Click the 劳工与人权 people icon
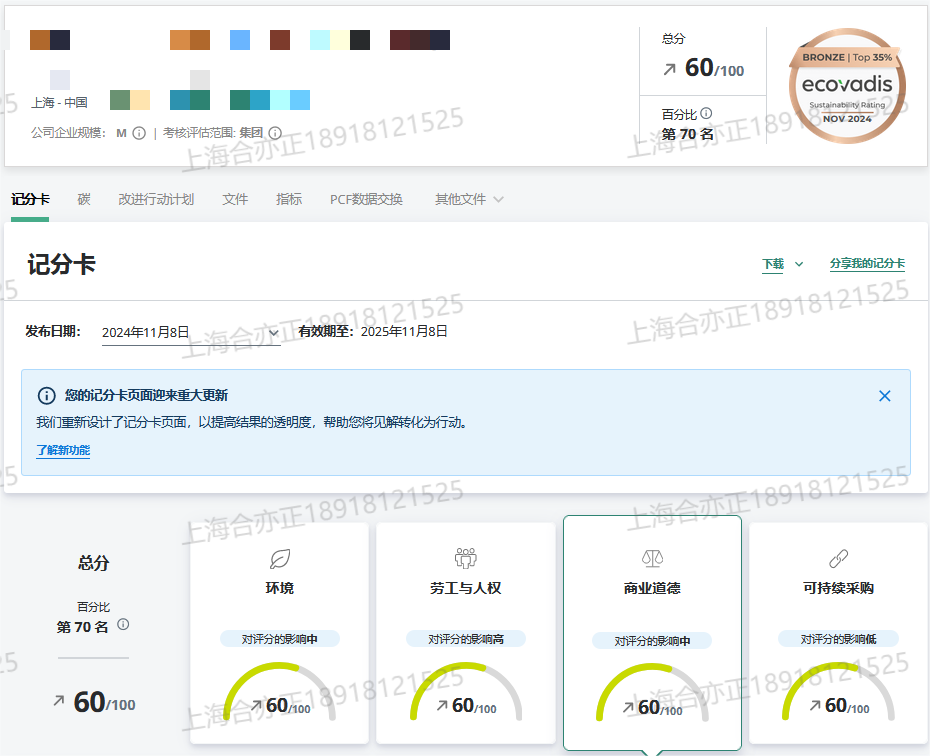The image size is (930, 756). tap(465, 558)
